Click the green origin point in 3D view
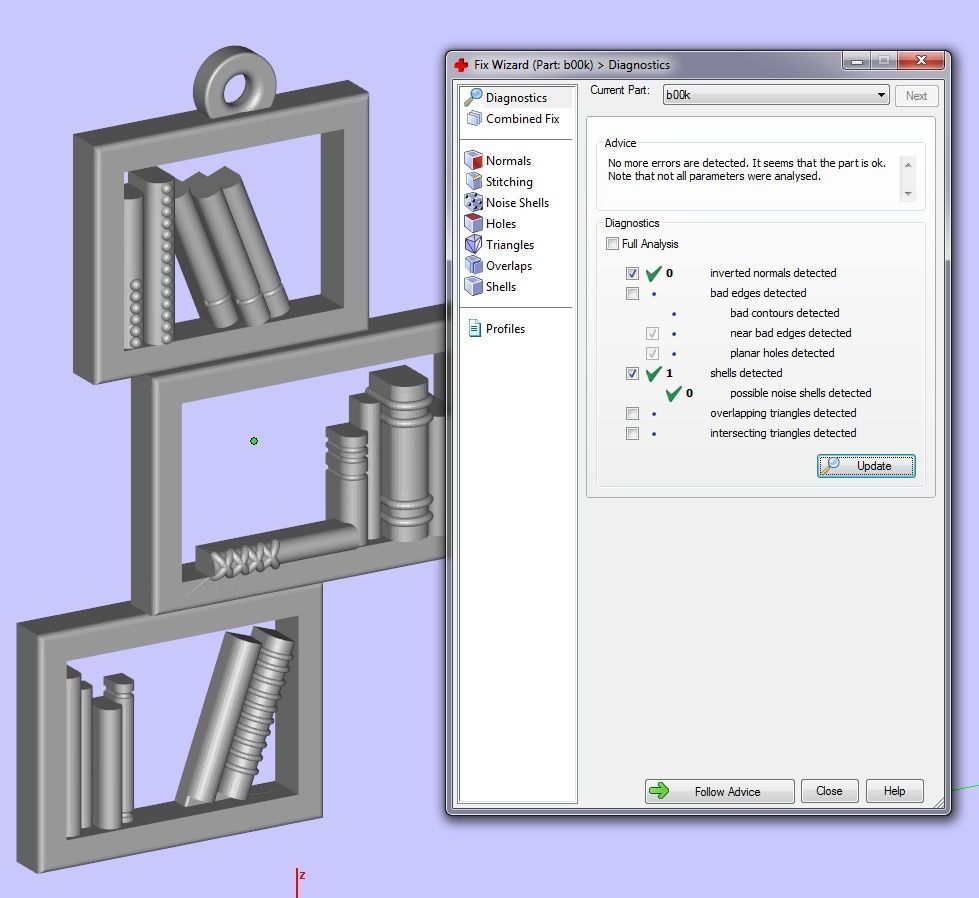The width and height of the screenshot is (979, 898). [x=253, y=441]
